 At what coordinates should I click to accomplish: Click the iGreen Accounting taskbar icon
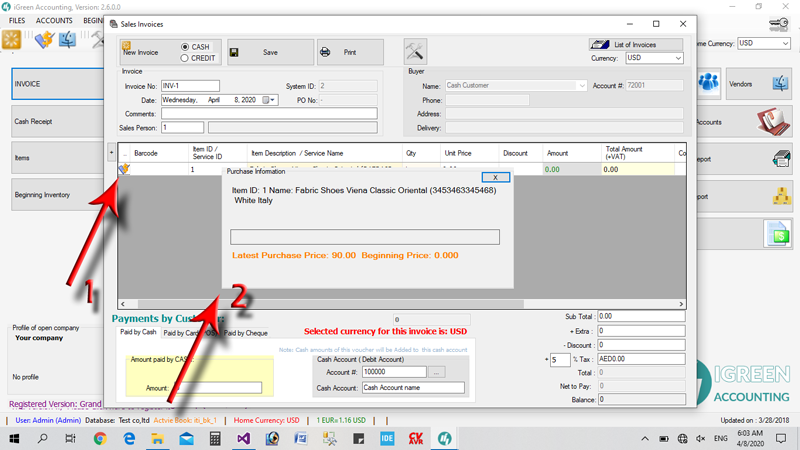pos(444,439)
